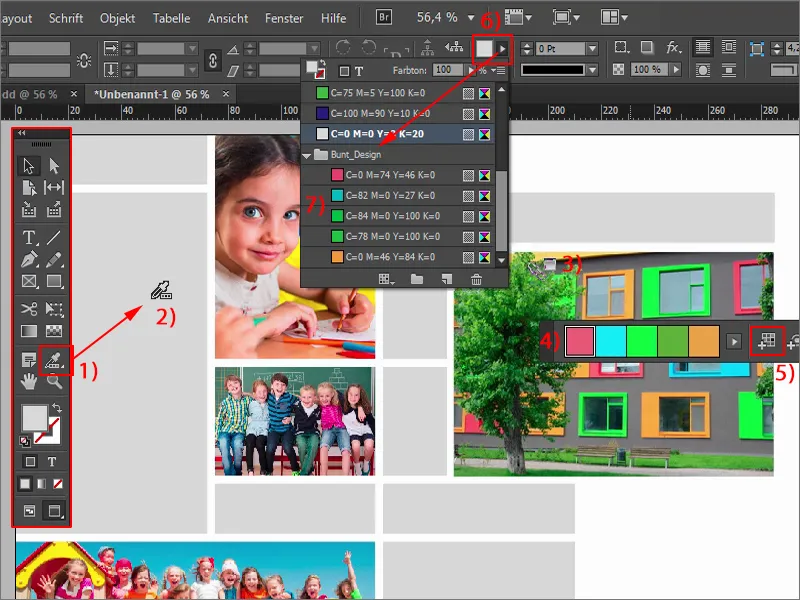This screenshot has width=800, height=600.
Task: Open swatch view options dropdown
Action: pyautogui.click(x=386, y=279)
